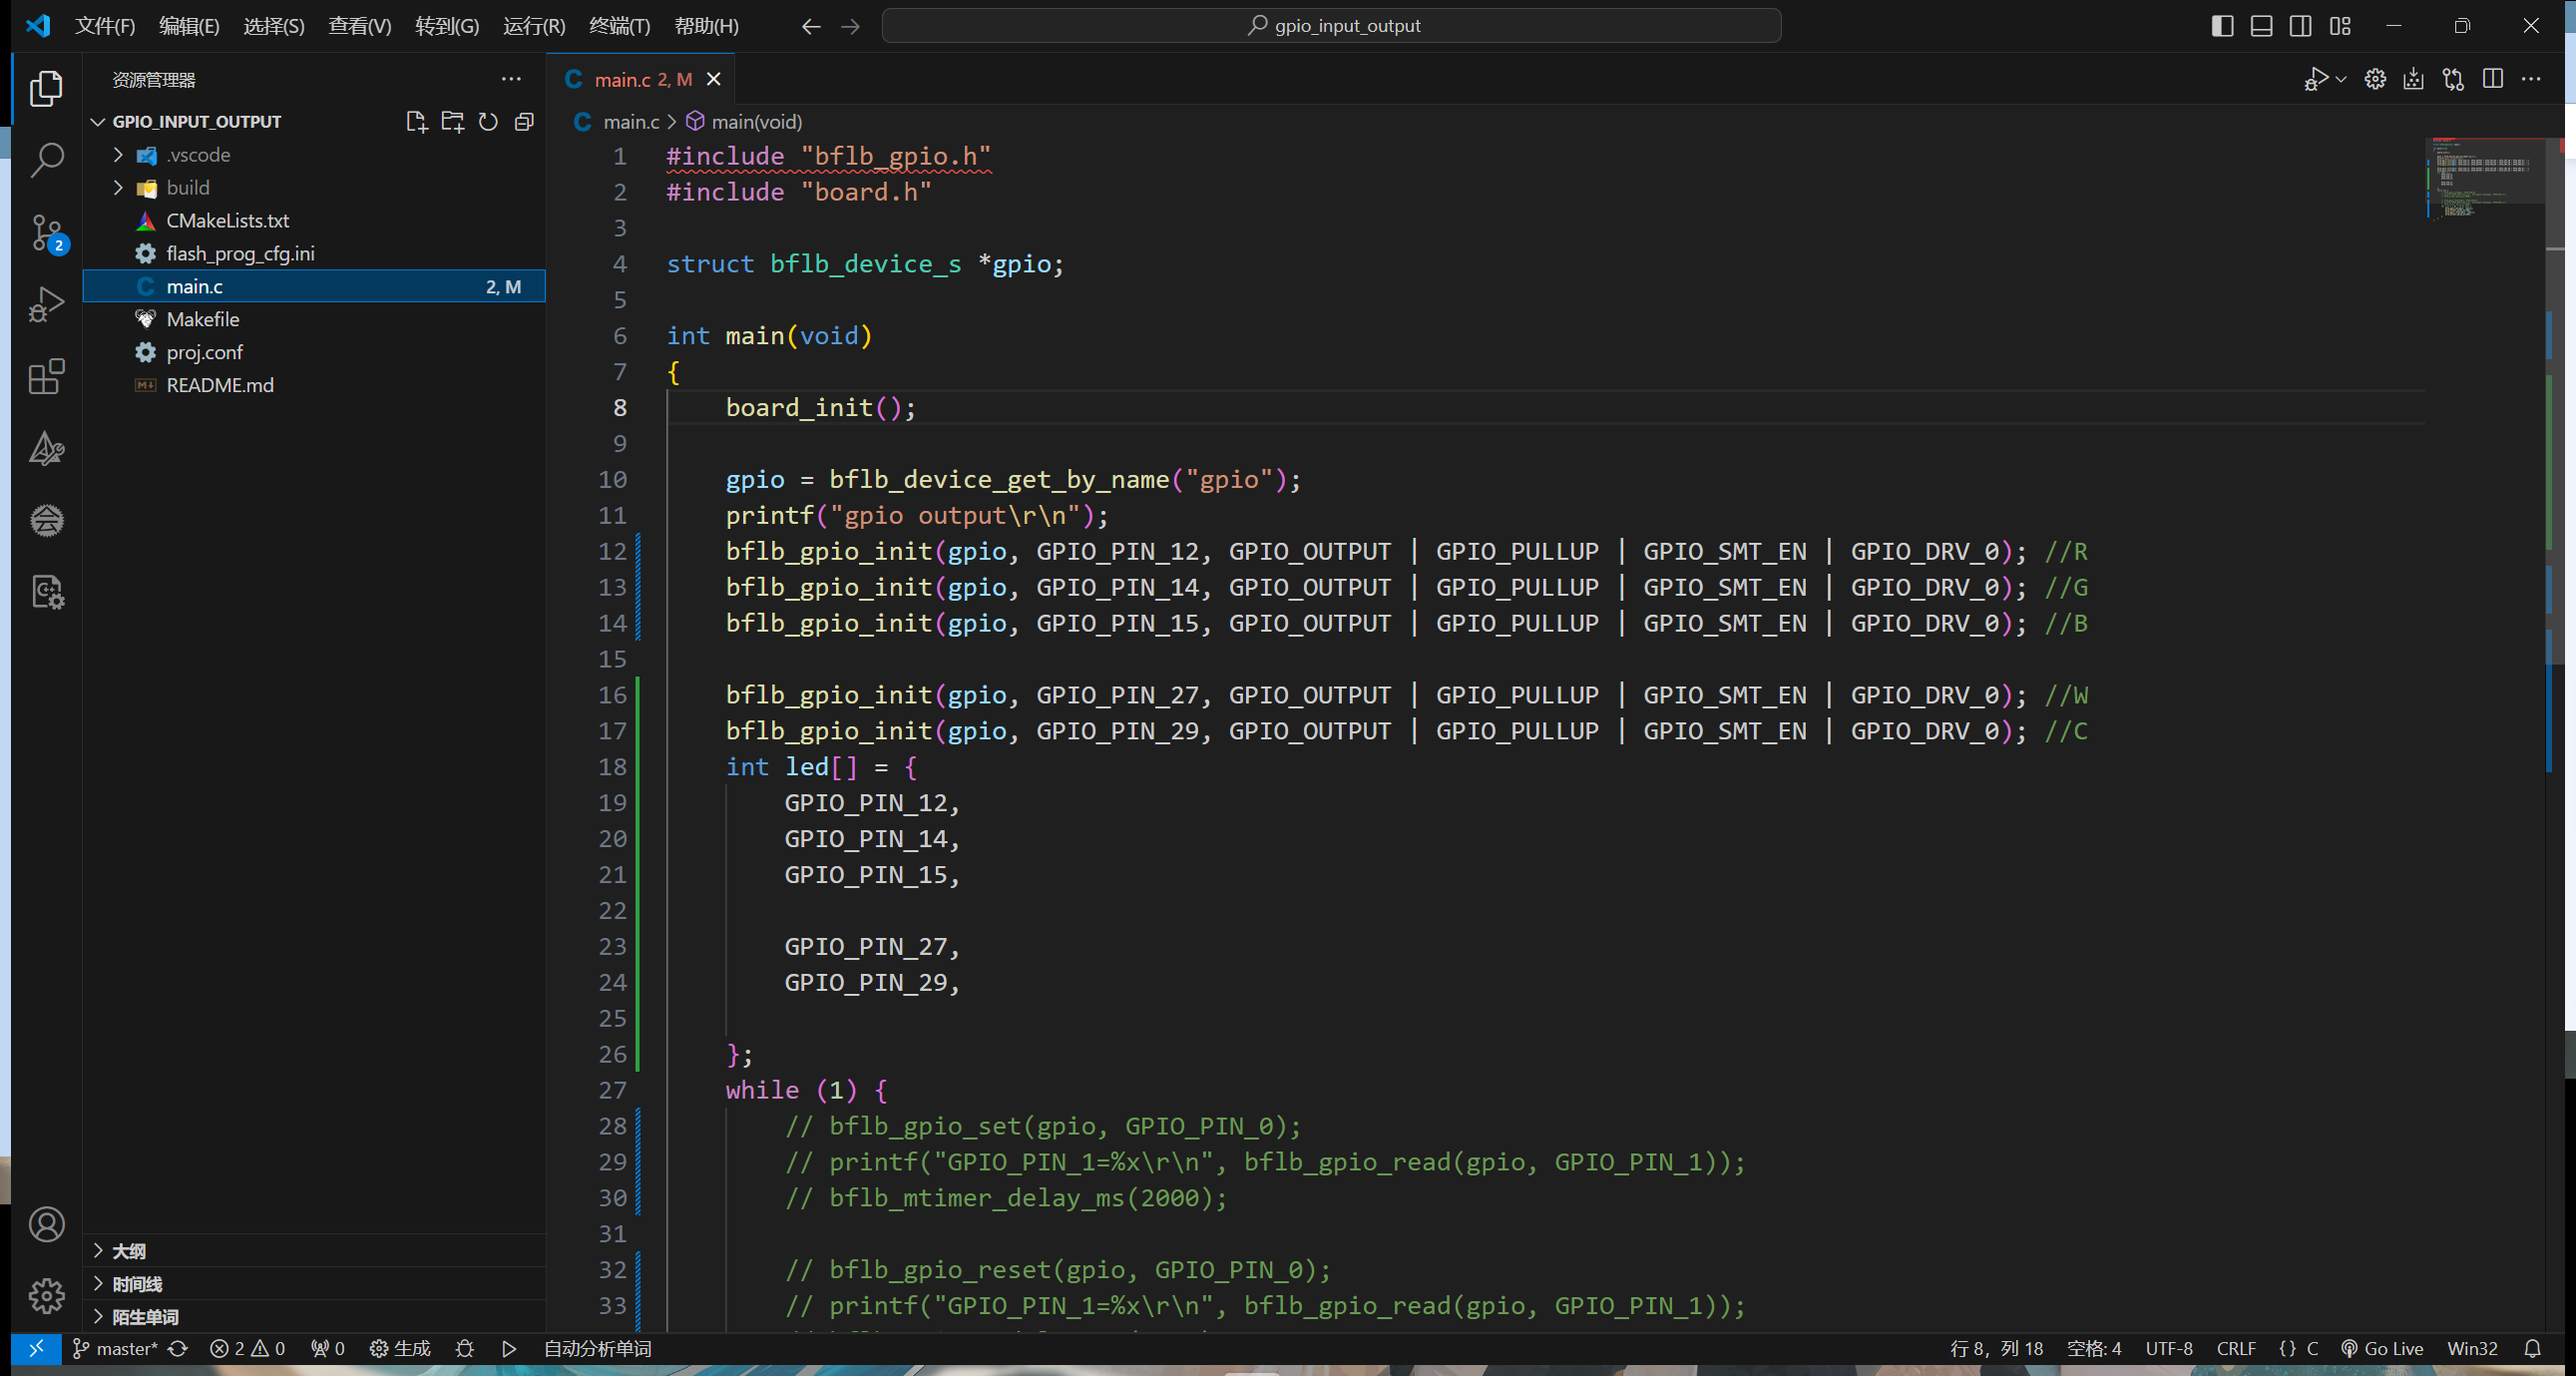This screenshot has width=2576, height=1376.
Task: Open the Run and Debug view
Action: click(x=46, y=304)
